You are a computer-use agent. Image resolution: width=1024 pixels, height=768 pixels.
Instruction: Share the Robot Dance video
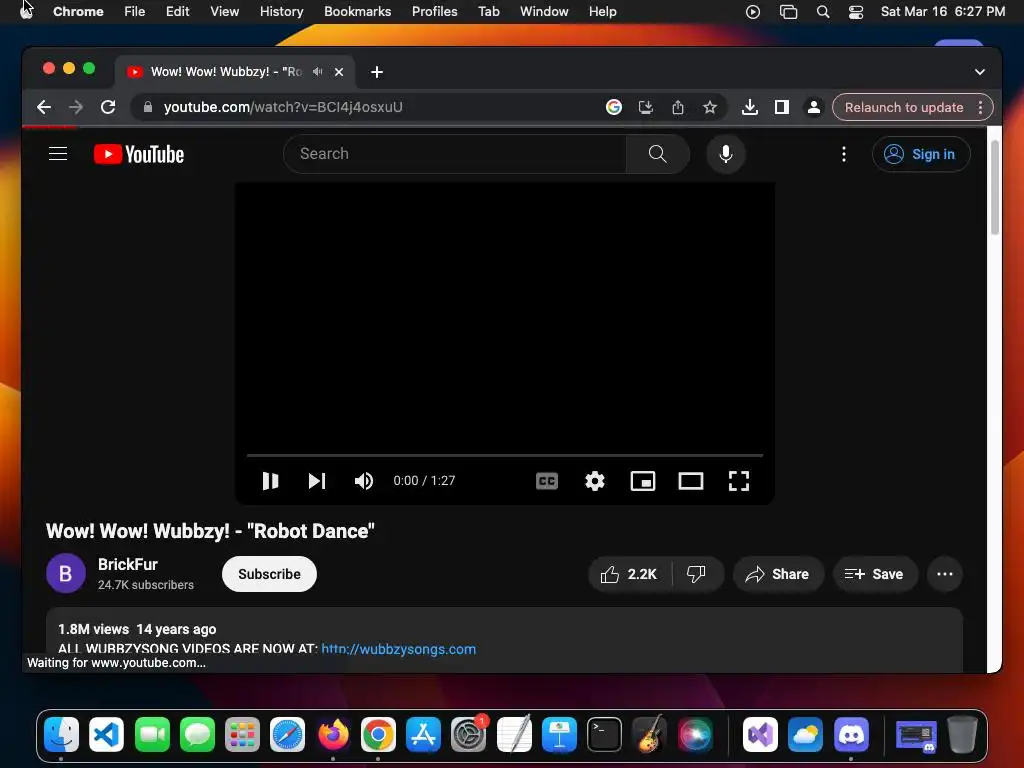[x=778, y=574]
